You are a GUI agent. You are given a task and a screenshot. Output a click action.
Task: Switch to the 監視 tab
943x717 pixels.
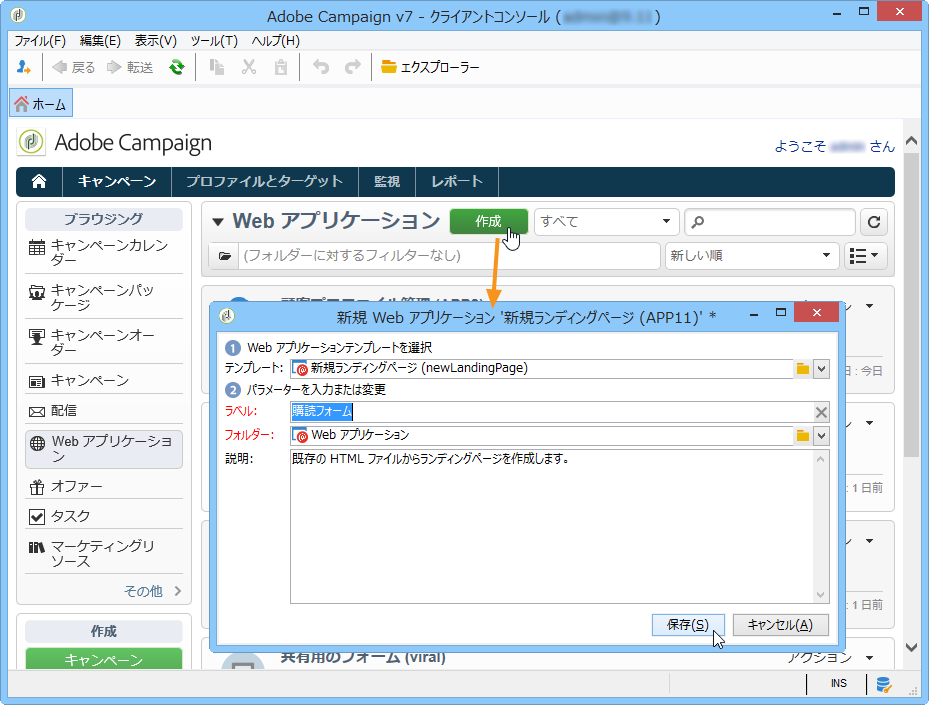387,182
